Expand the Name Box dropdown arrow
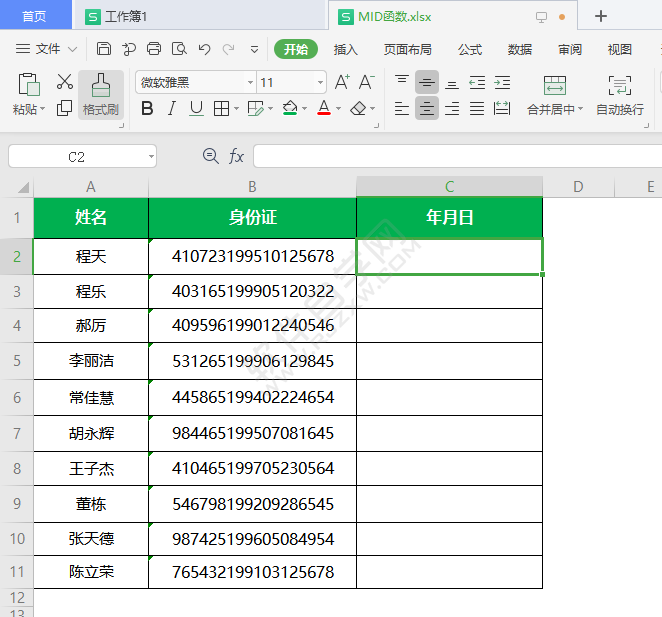This screenshot has width=662, height=617. [x=151, y=157]
